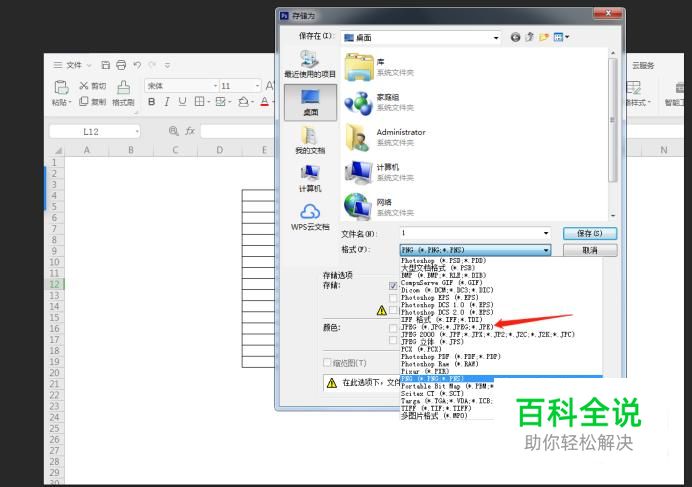Uncheck the checked box beside 存储
Screen dimensions: 692x487
393,286
